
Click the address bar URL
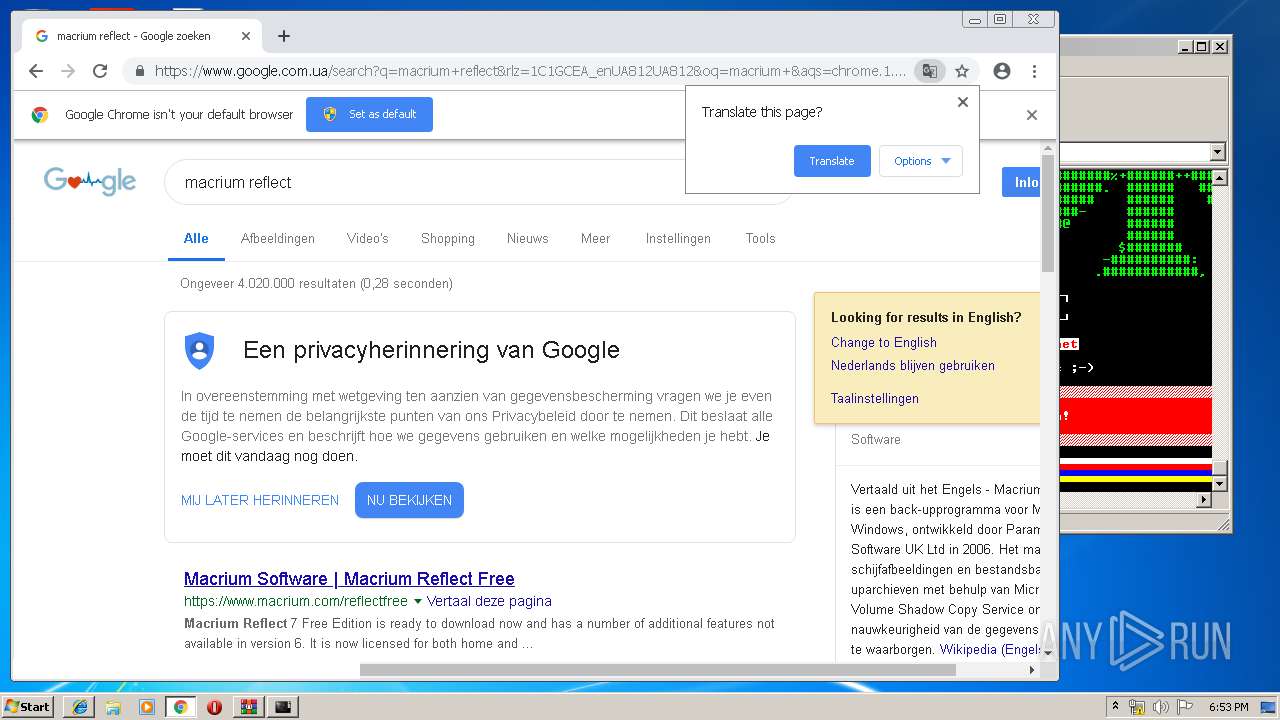530,71
